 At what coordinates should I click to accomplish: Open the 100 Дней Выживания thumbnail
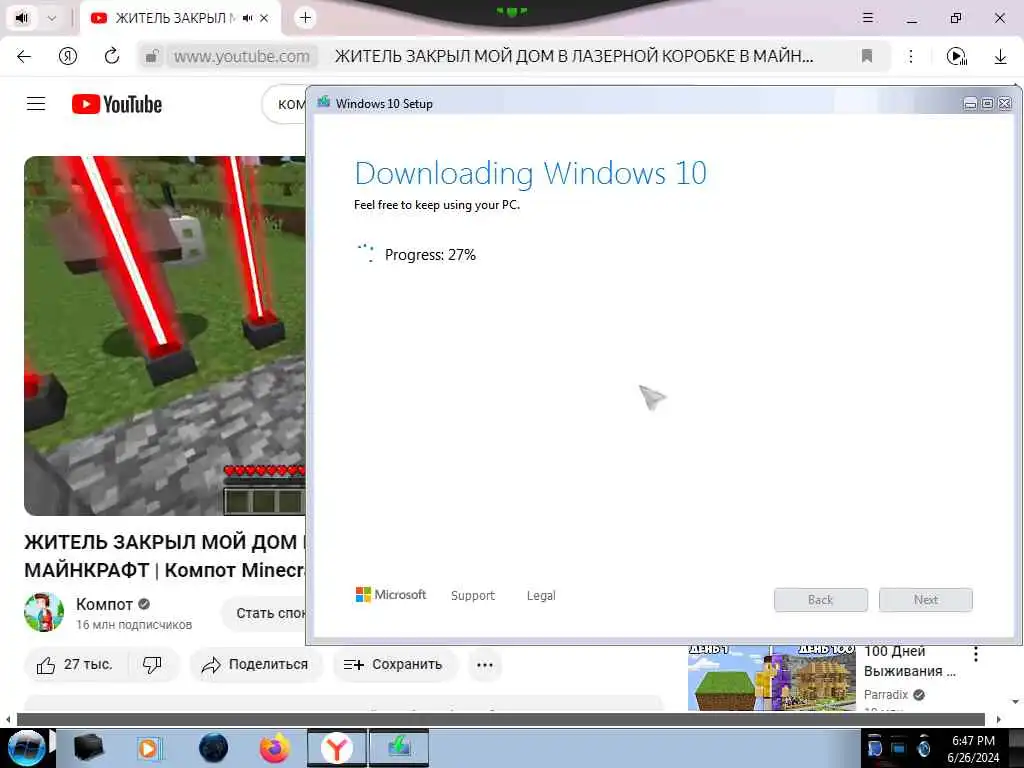click(x=771, y=678)
